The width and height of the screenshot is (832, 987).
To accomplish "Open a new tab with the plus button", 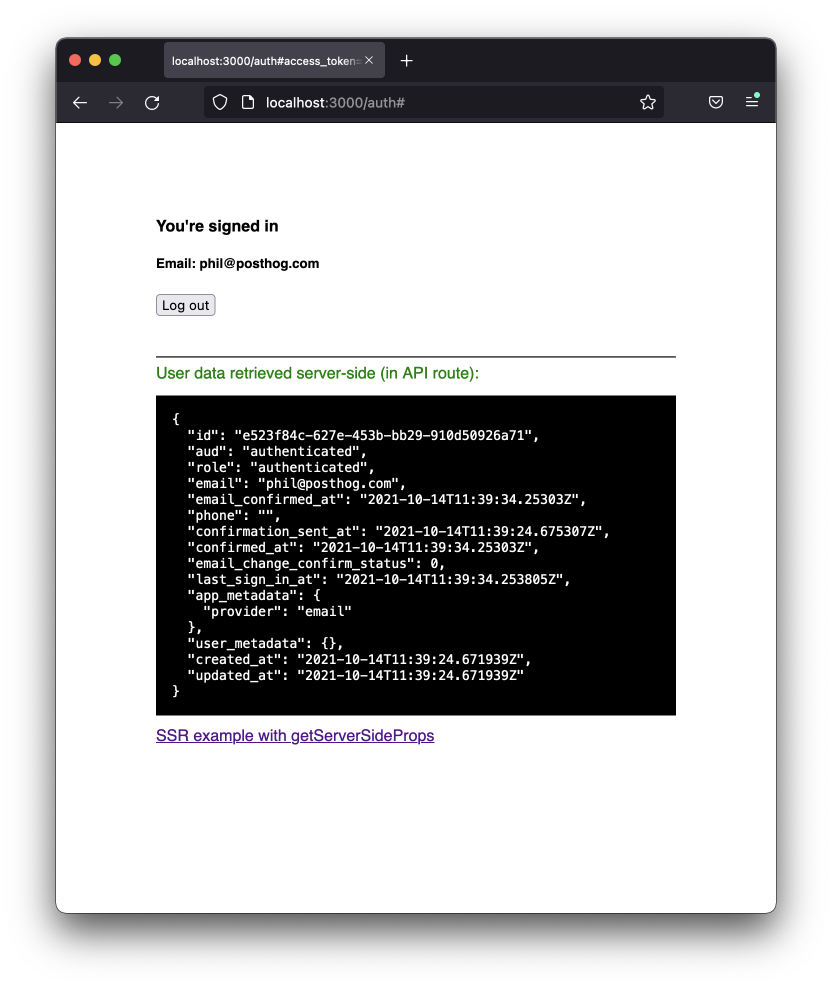I will tap(406, 60).
